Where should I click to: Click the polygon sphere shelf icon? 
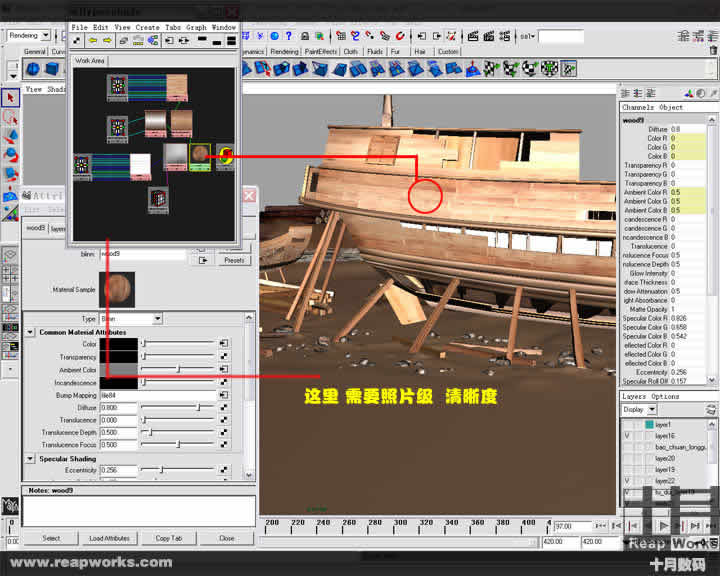(x=32, y=69)
